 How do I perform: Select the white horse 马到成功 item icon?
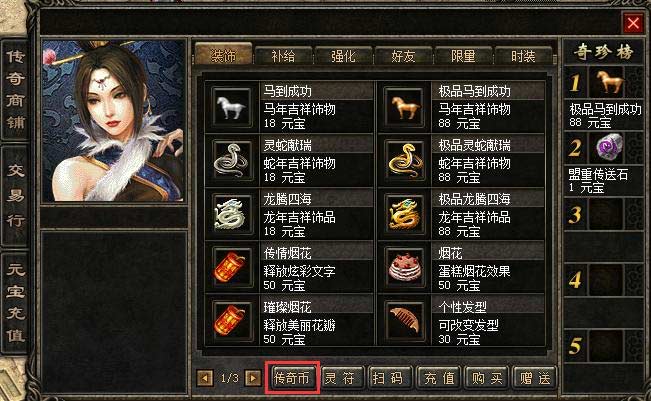[232, 107]
